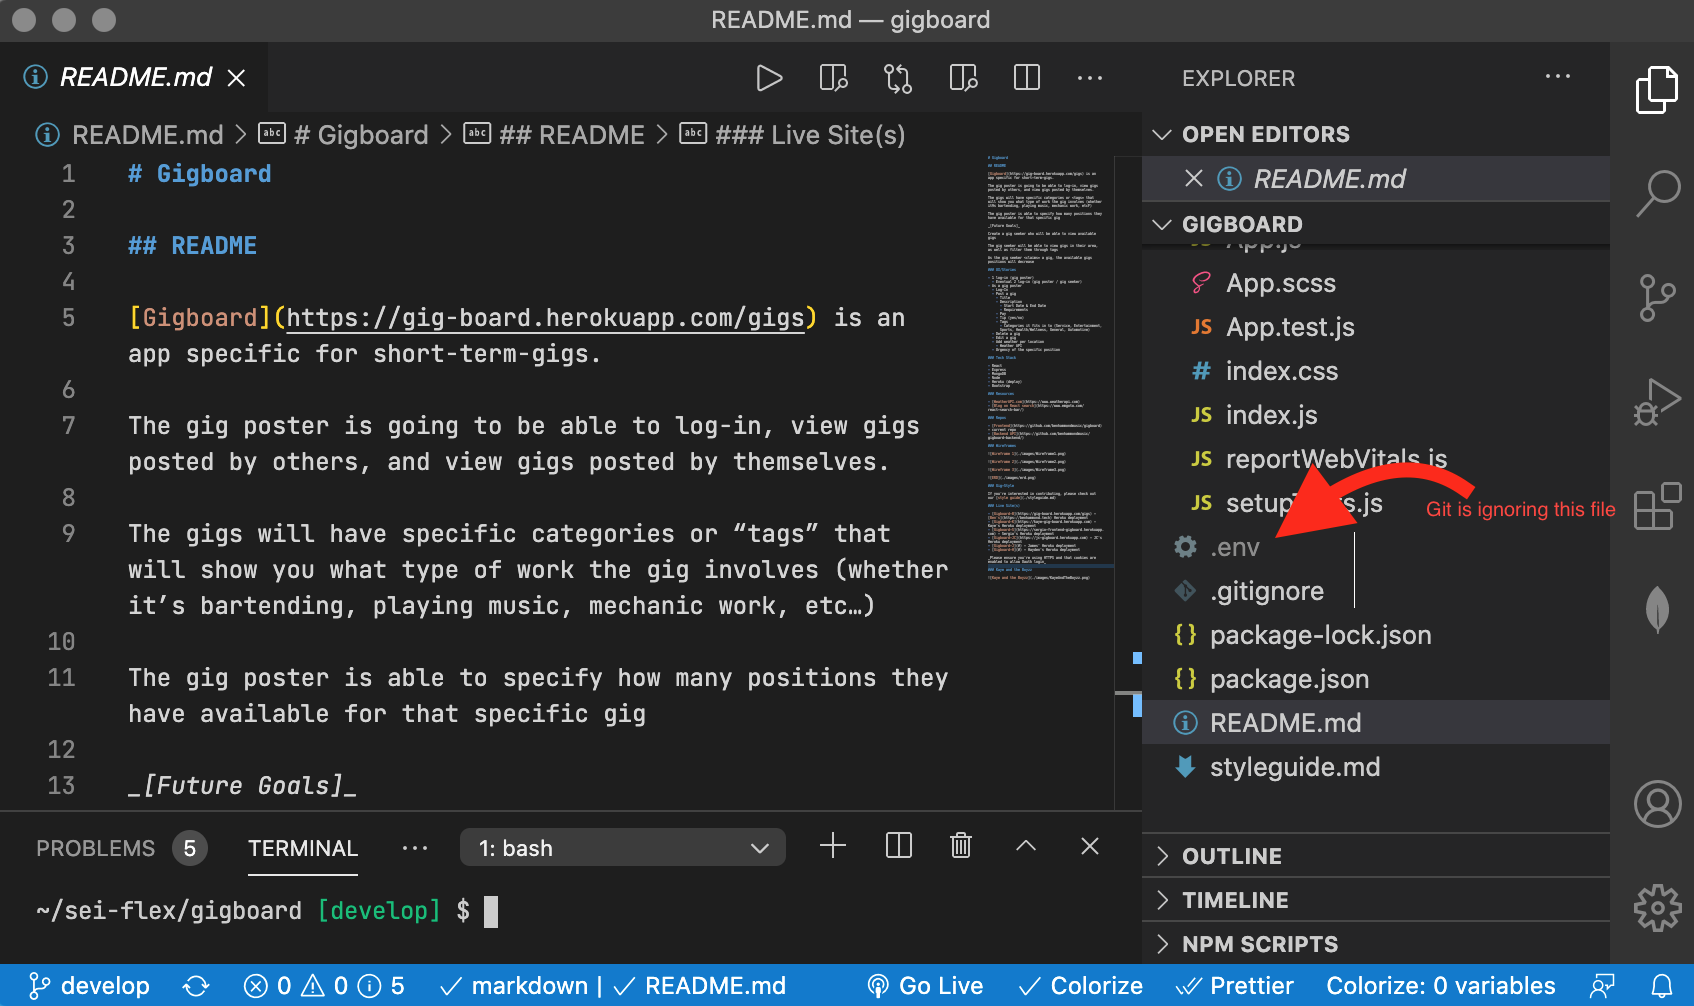Kill terminal with trash icon
Screen dimensions: 1694x1006
coord(961,846)
